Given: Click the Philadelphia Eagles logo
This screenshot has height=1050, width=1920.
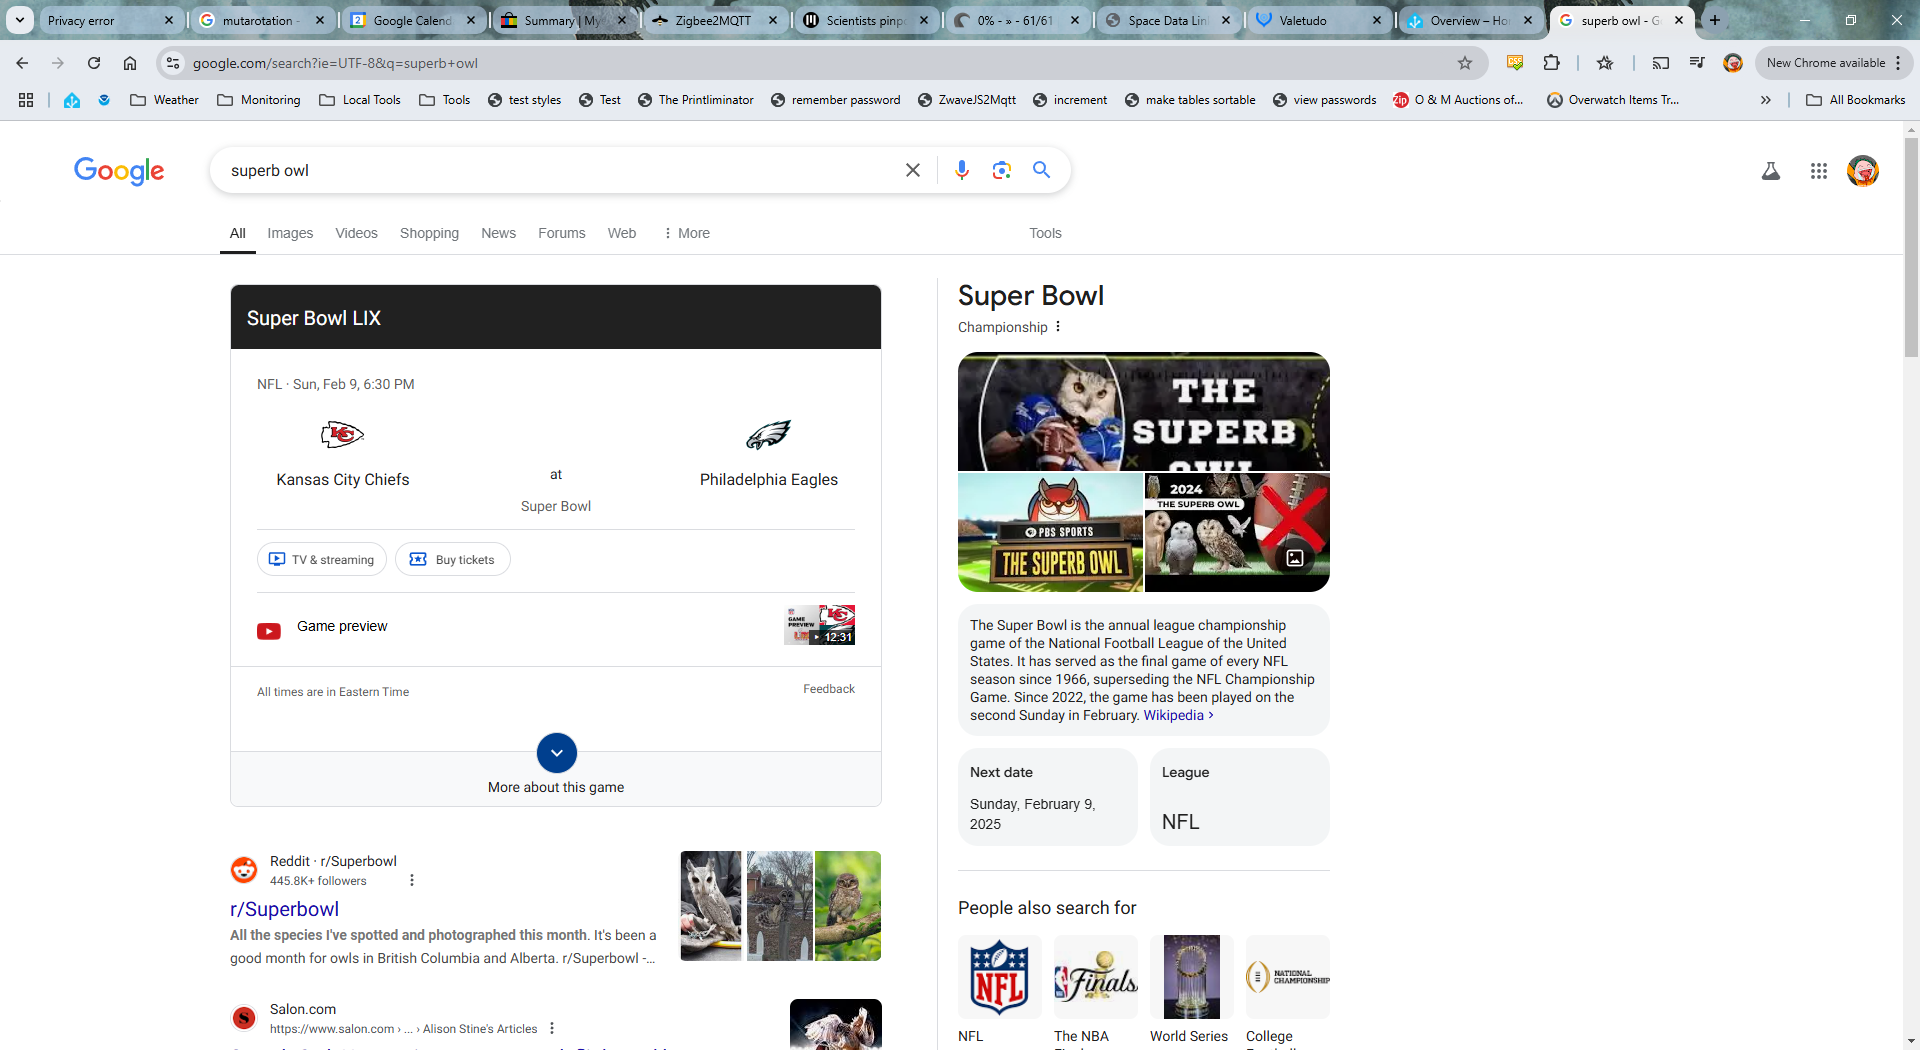Looking at the screenshot, I should pos(768,434).
